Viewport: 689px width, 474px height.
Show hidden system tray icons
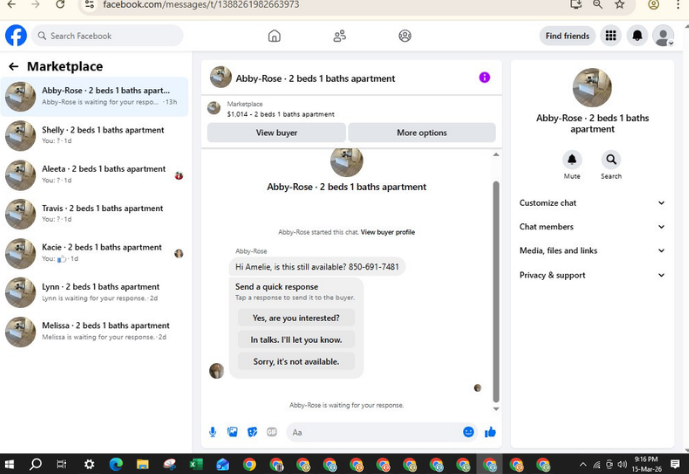click(x=583, y=464)
